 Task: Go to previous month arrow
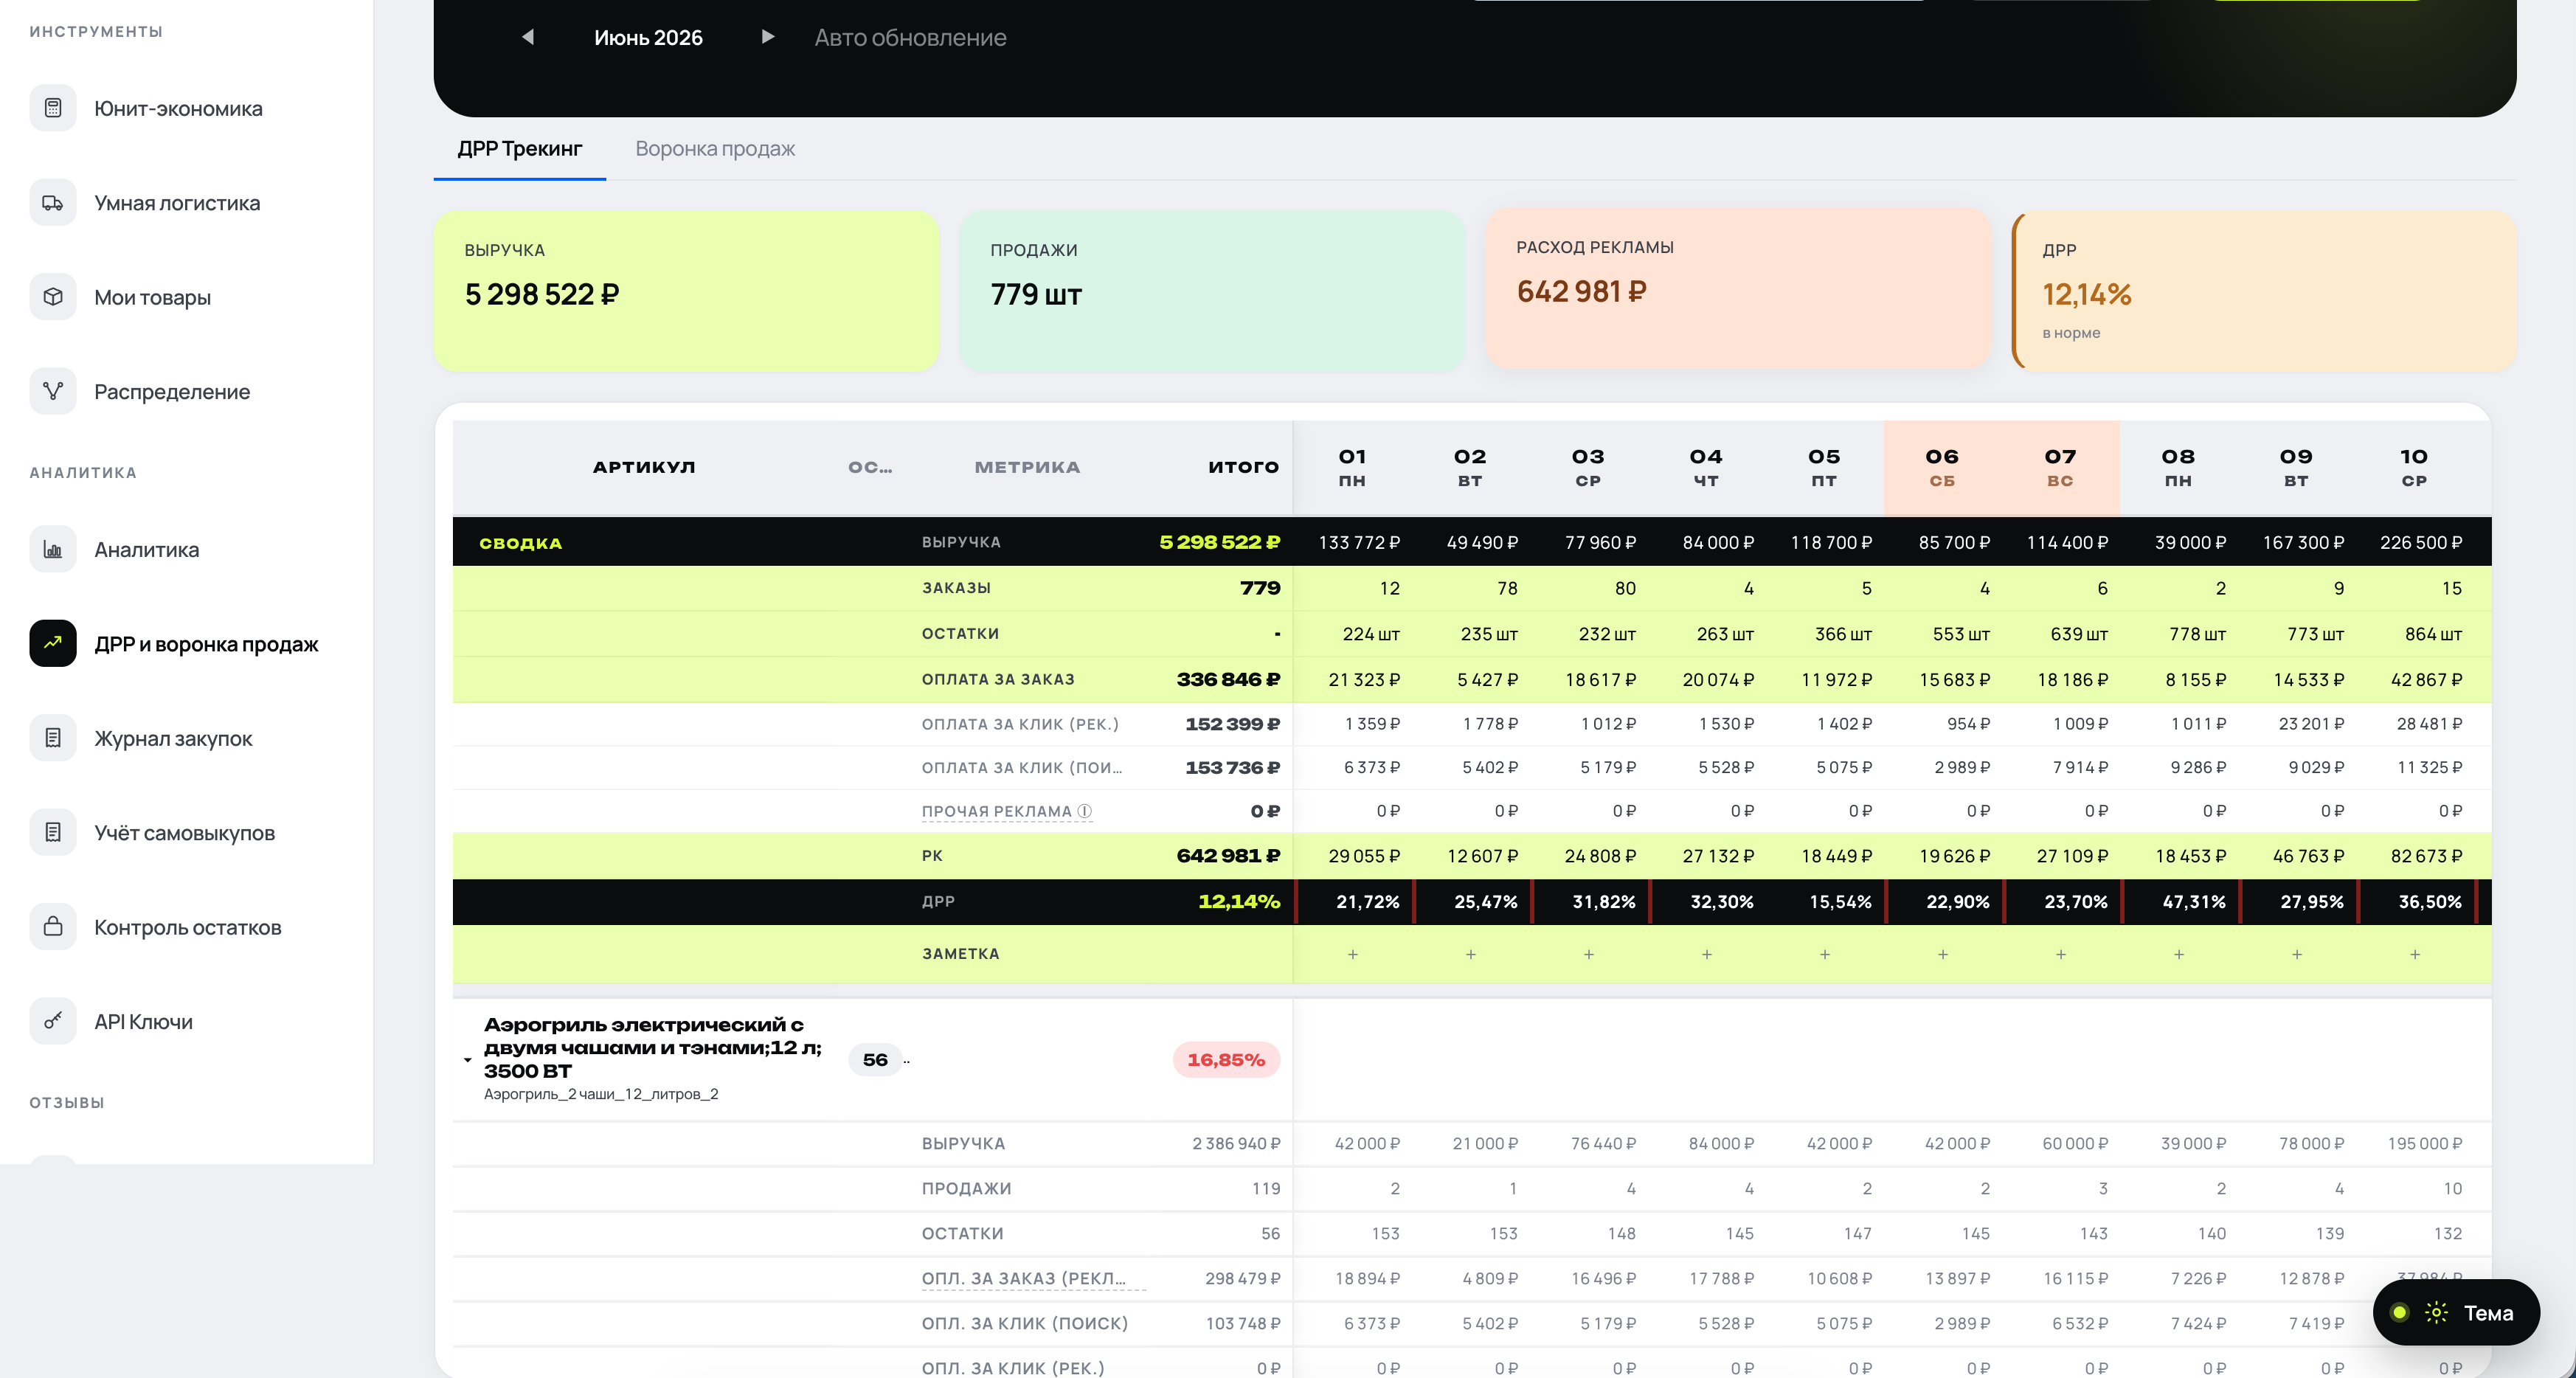pyautogui.click(x=528, y=37)
